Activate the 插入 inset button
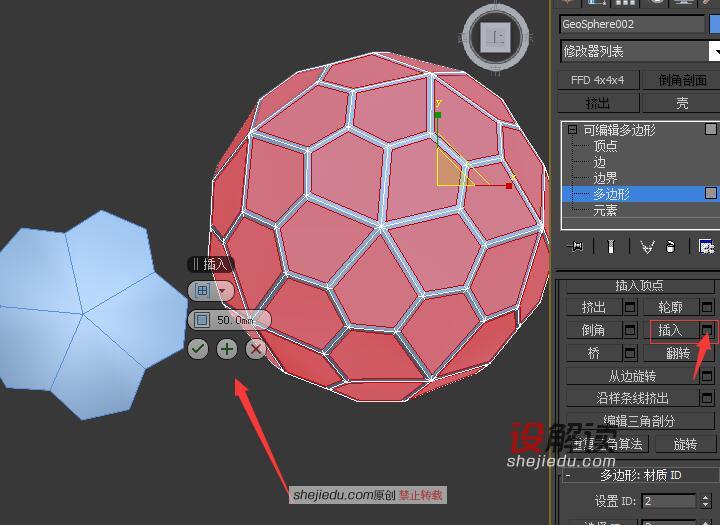This screenshot has height=525, width=720. 670,330
